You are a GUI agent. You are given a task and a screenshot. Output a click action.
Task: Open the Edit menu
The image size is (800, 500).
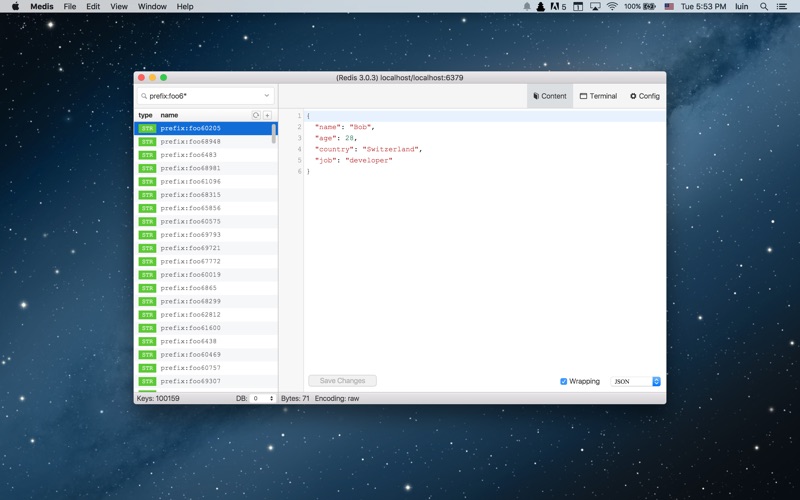93,7
